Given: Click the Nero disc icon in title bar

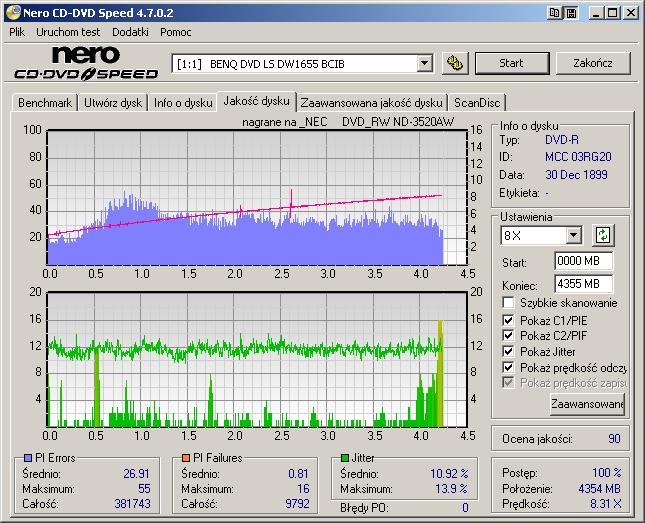Looking at the screenshot, I should tap(14, 13).
